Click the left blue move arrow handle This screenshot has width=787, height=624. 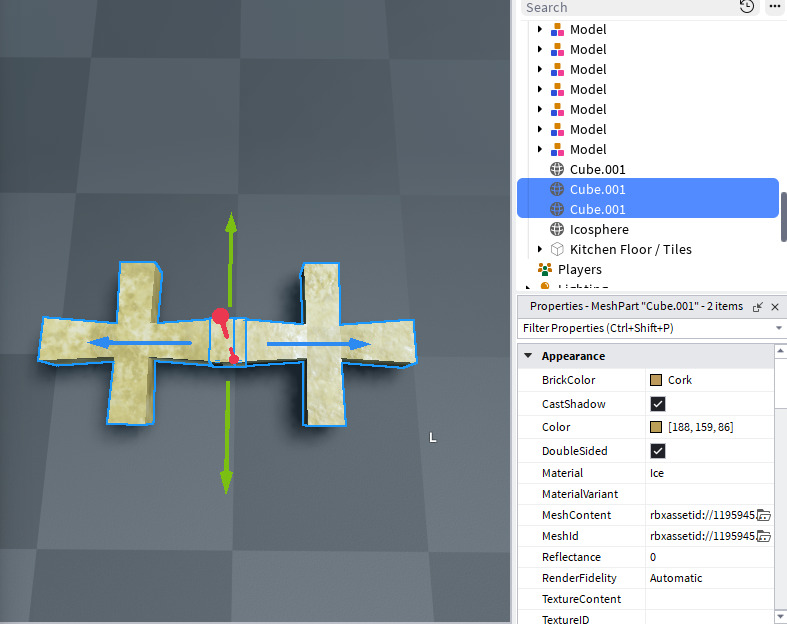point(140,343)
